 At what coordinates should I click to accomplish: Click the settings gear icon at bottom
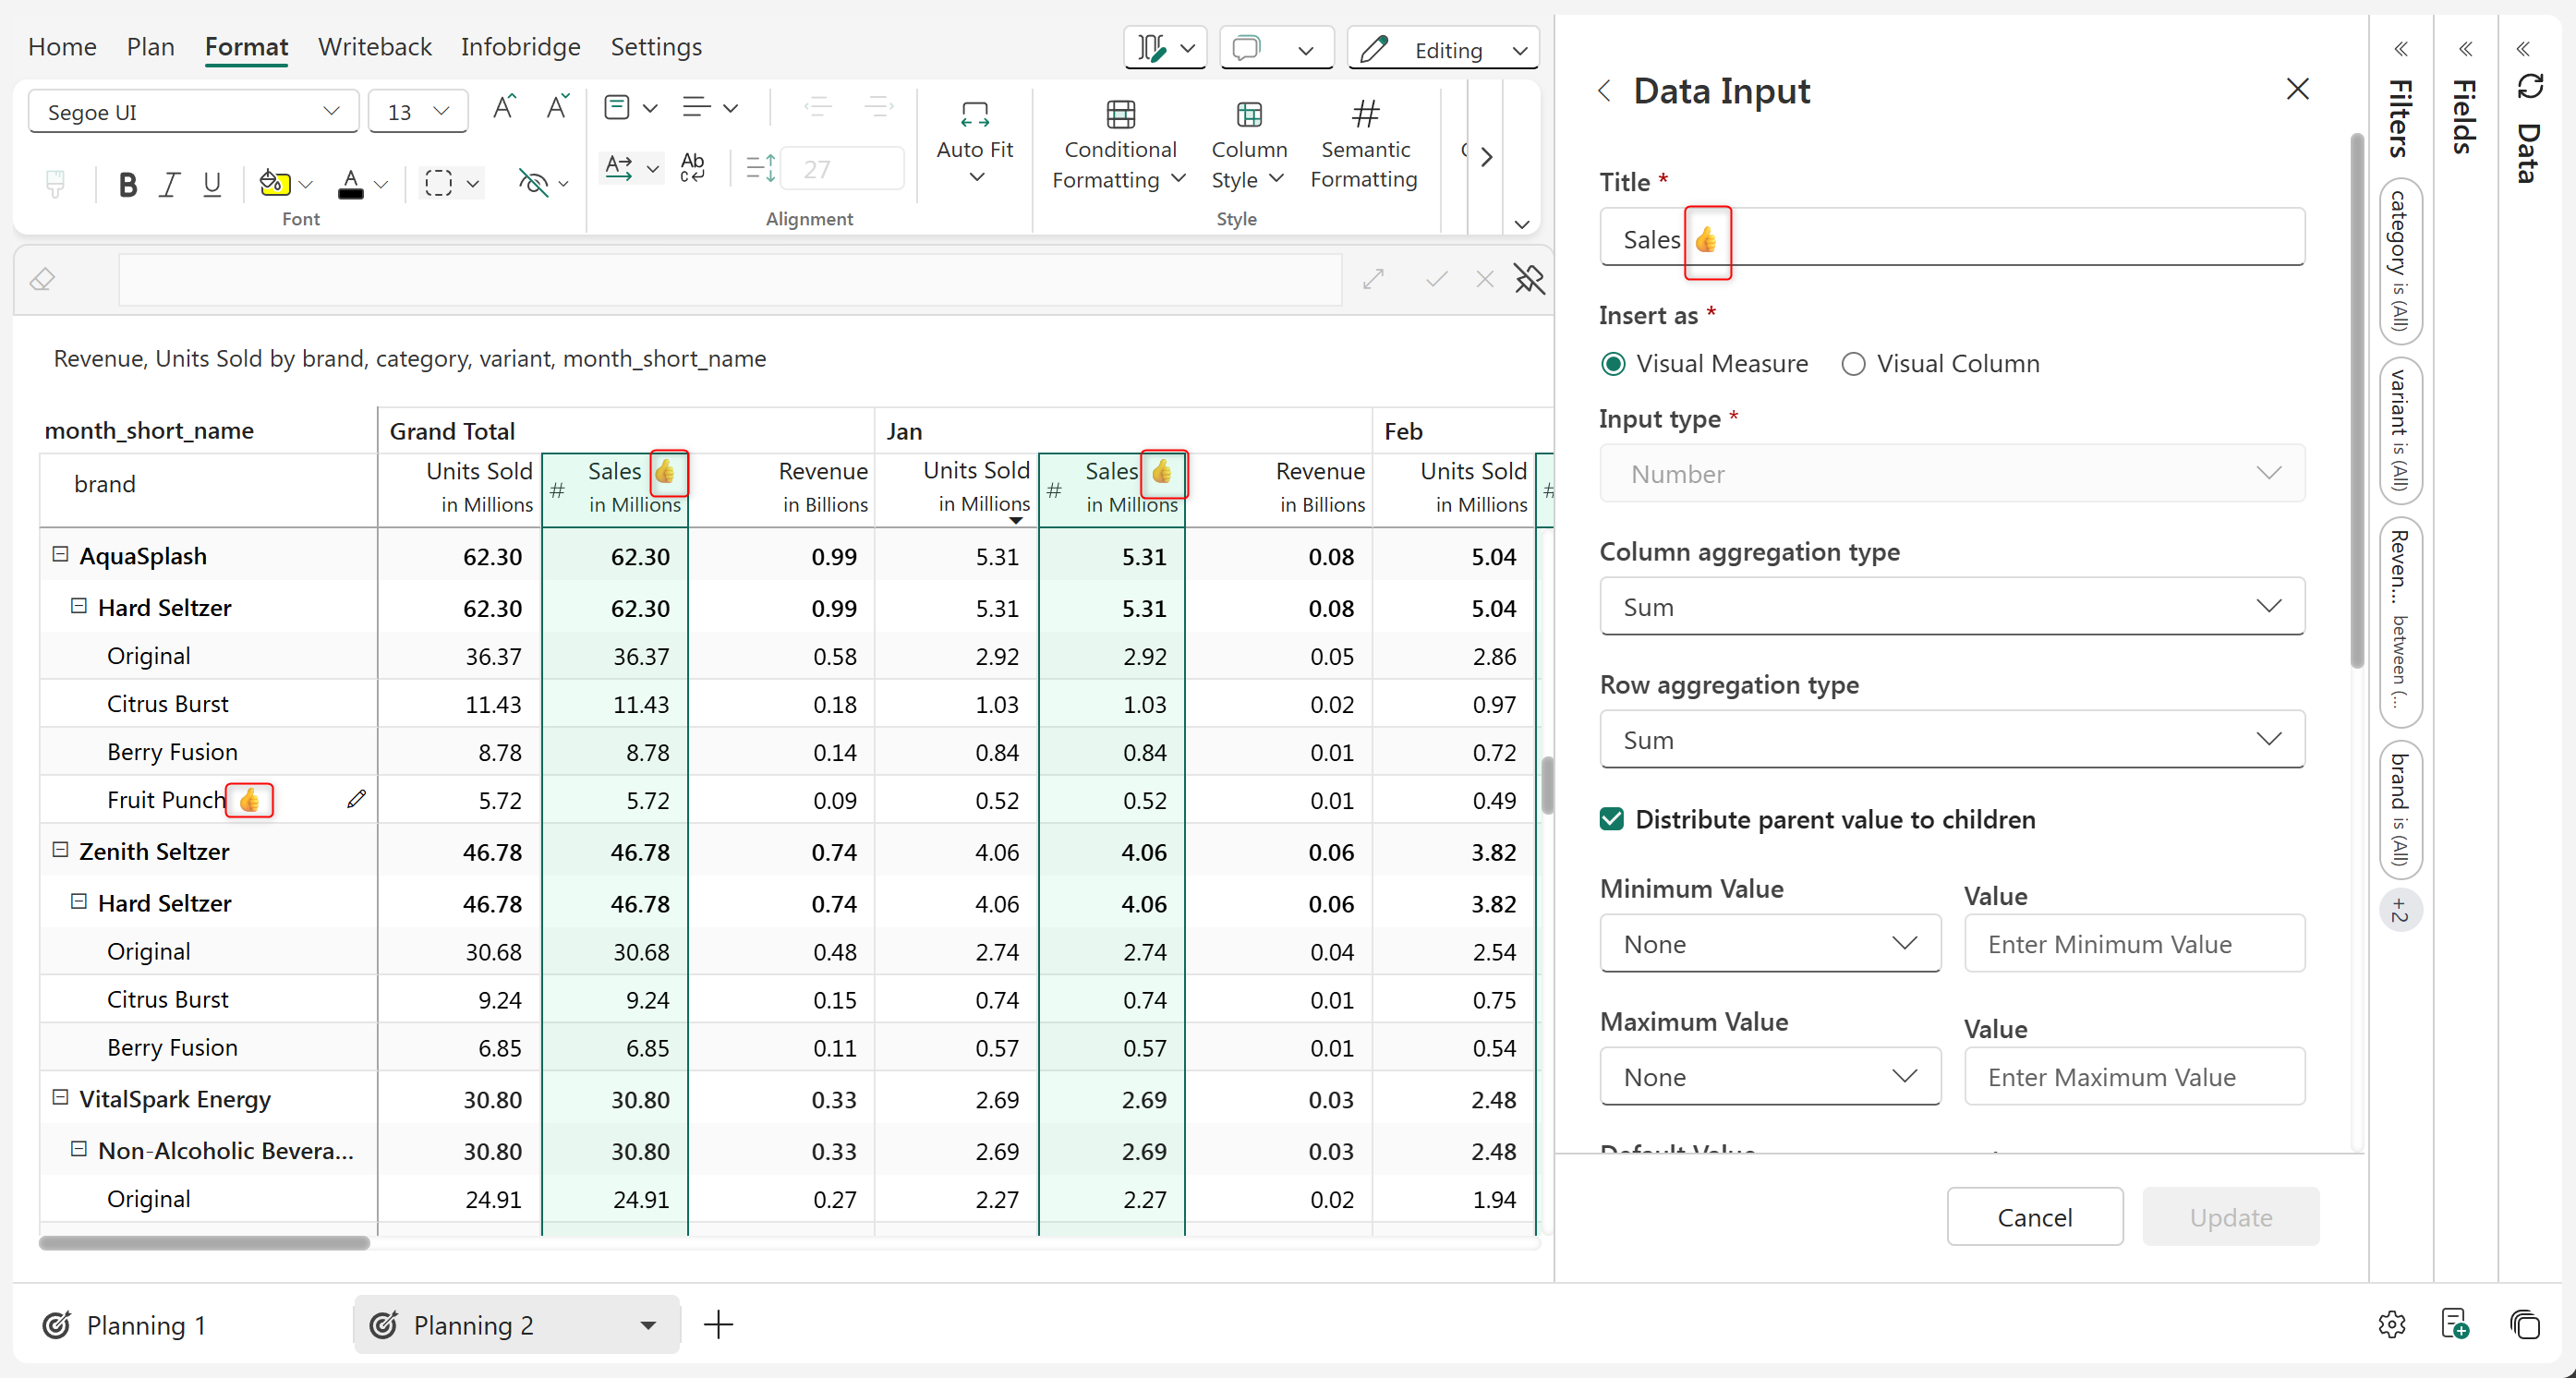coord(2391,1324)
